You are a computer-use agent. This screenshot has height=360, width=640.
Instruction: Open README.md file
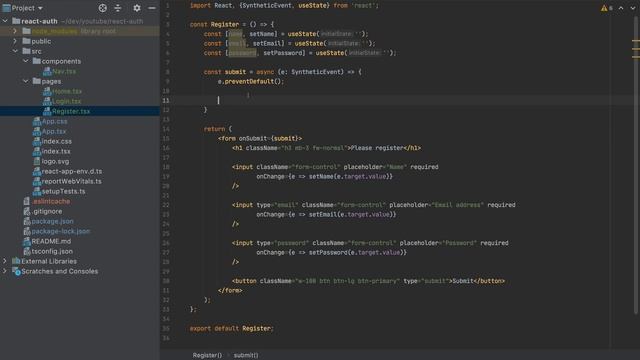[x=51, y=241]
